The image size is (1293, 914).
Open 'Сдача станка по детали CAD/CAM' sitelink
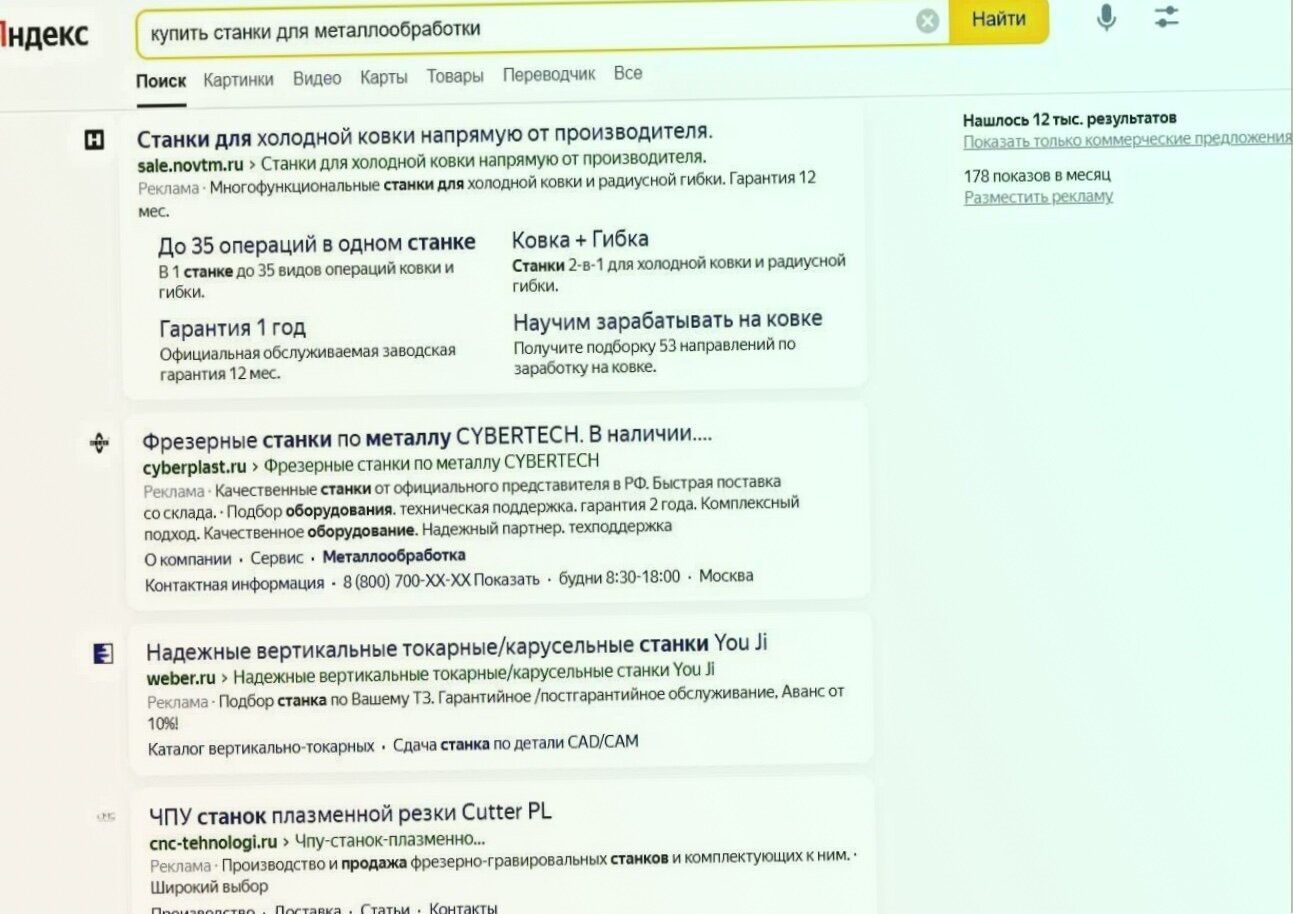point(516,743)
